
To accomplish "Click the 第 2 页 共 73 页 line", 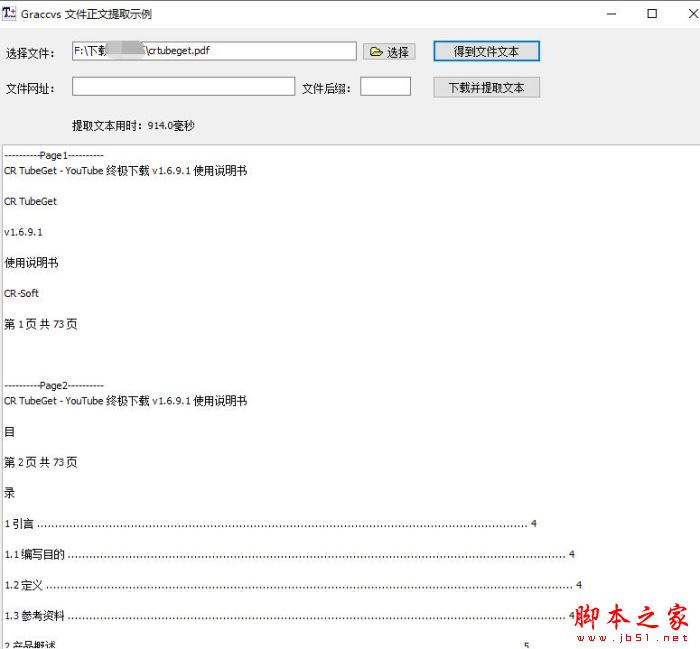I will pyautogui.click(x=41, y=462).
